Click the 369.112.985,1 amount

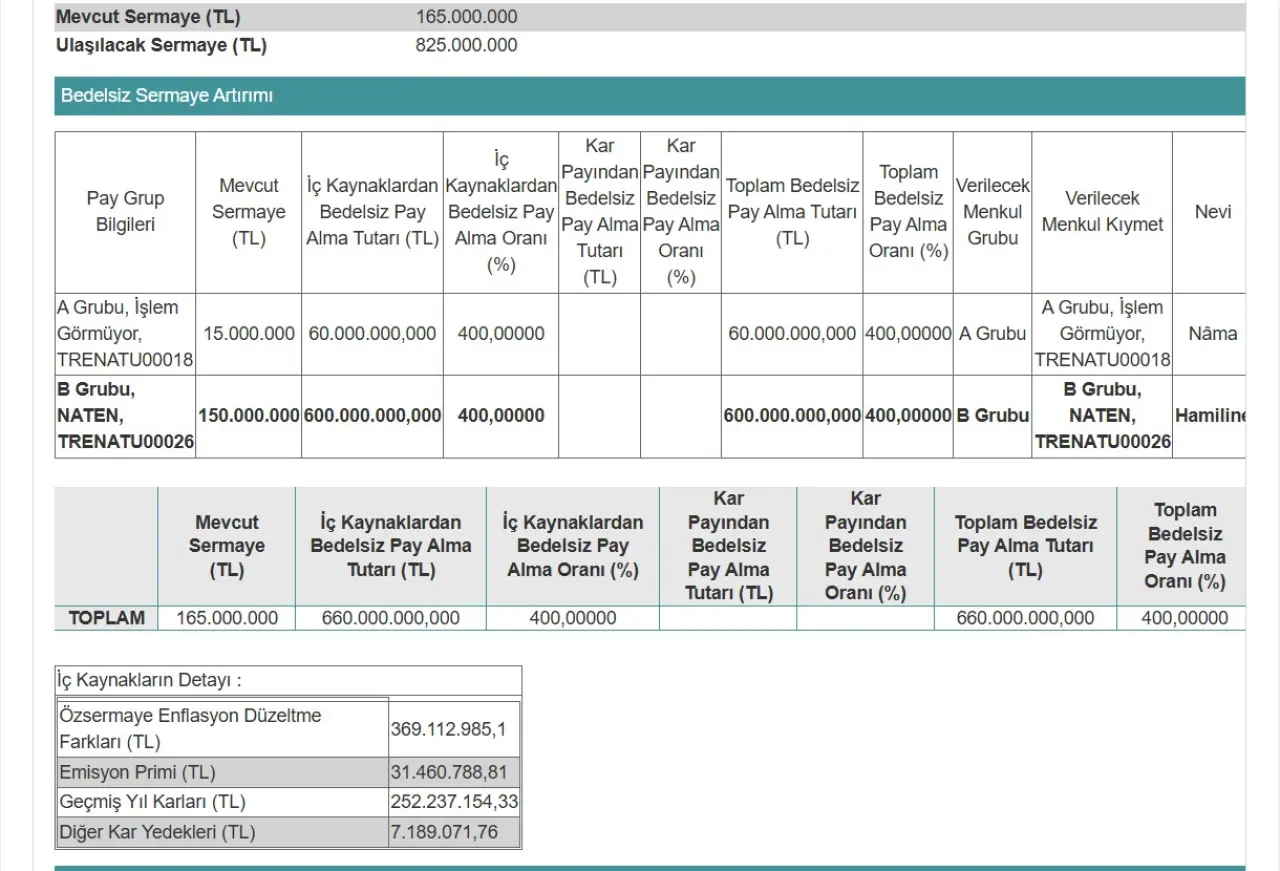448,729
